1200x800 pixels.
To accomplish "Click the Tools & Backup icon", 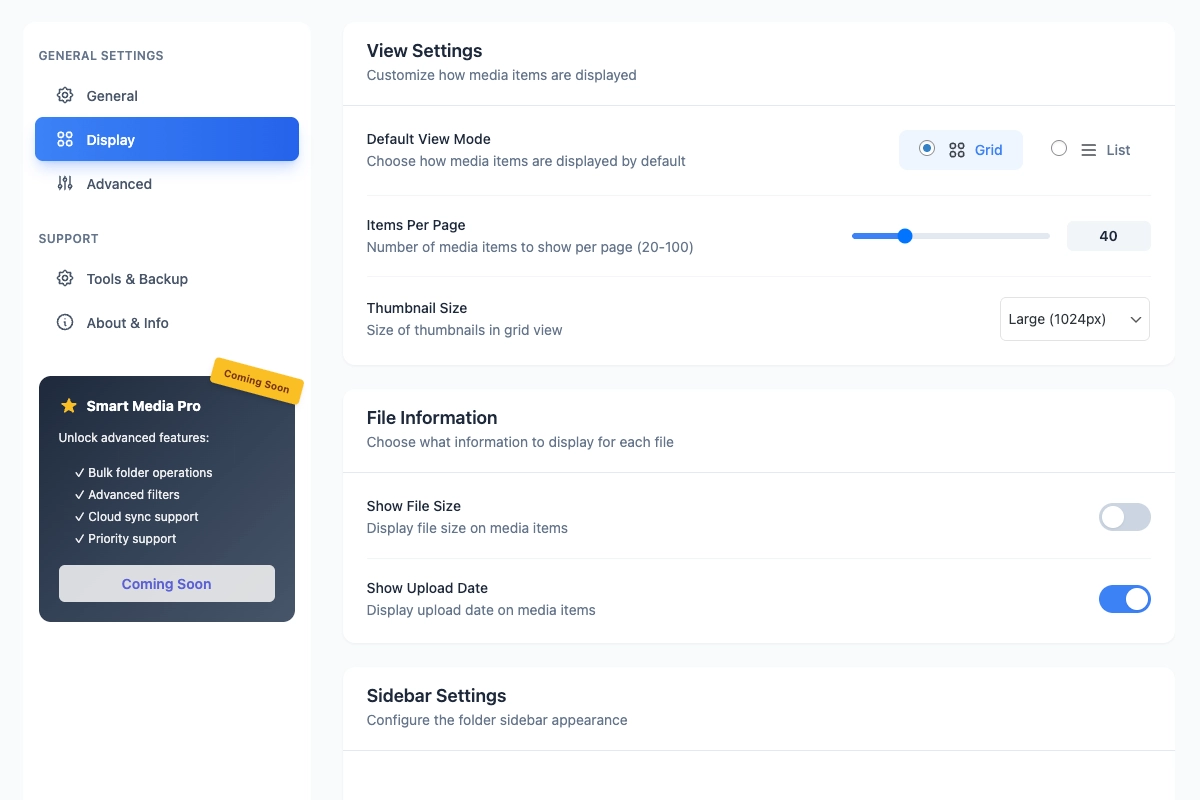I will pos(65,279).
